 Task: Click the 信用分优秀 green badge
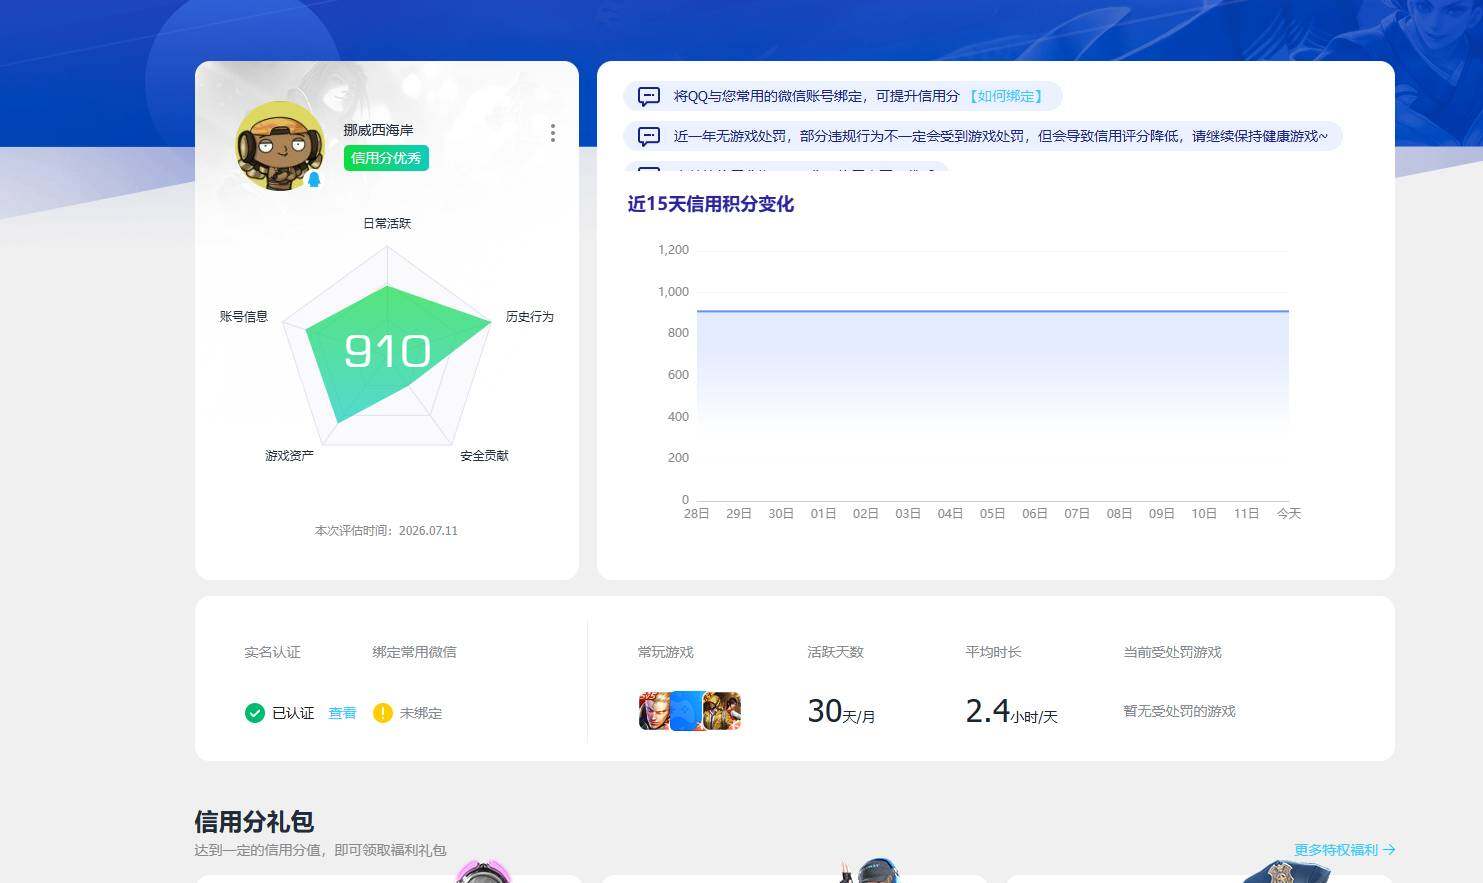pos(386,158)
